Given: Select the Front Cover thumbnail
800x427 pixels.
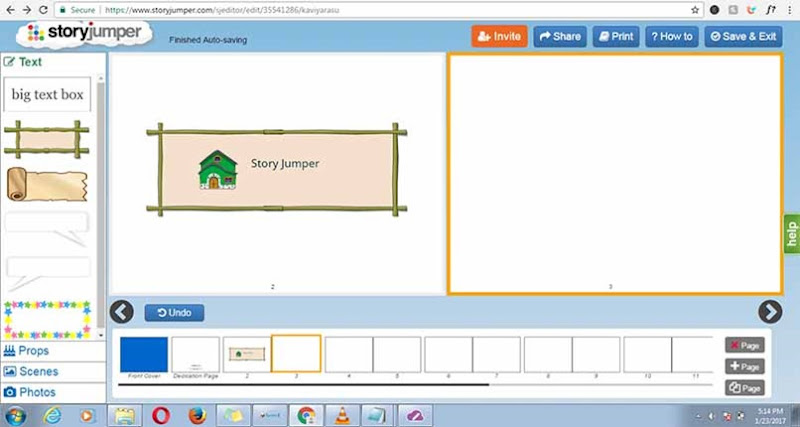Looking at the screenshot, I should 144,354.
